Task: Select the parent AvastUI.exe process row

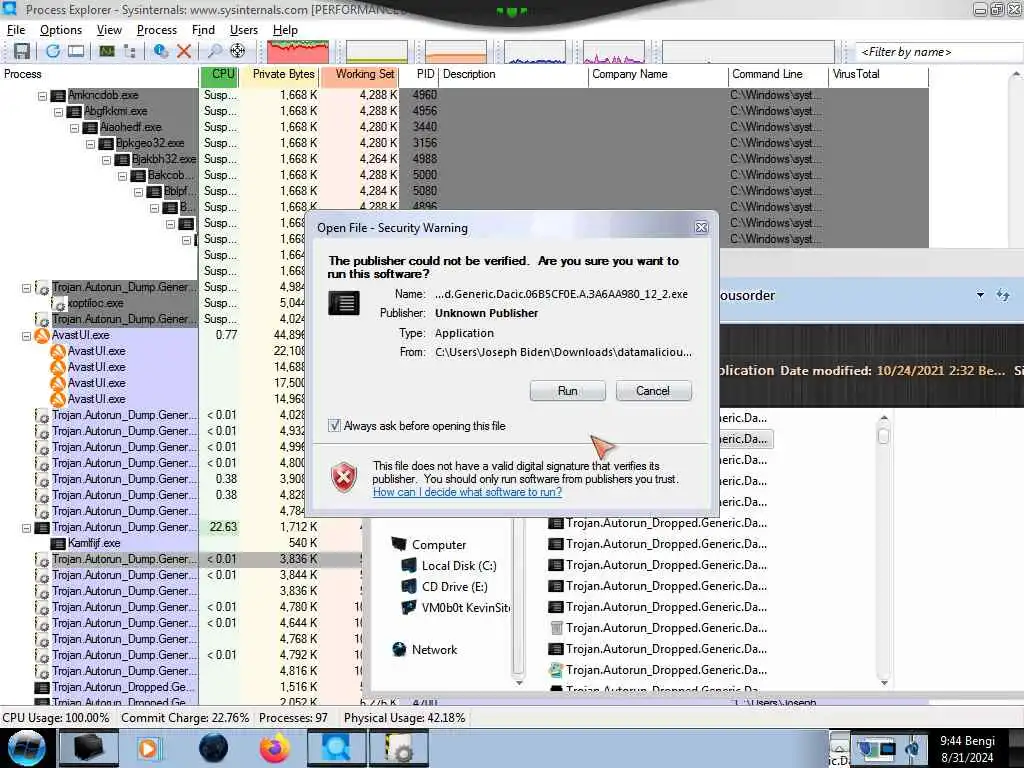Action: tap(80, 335)
